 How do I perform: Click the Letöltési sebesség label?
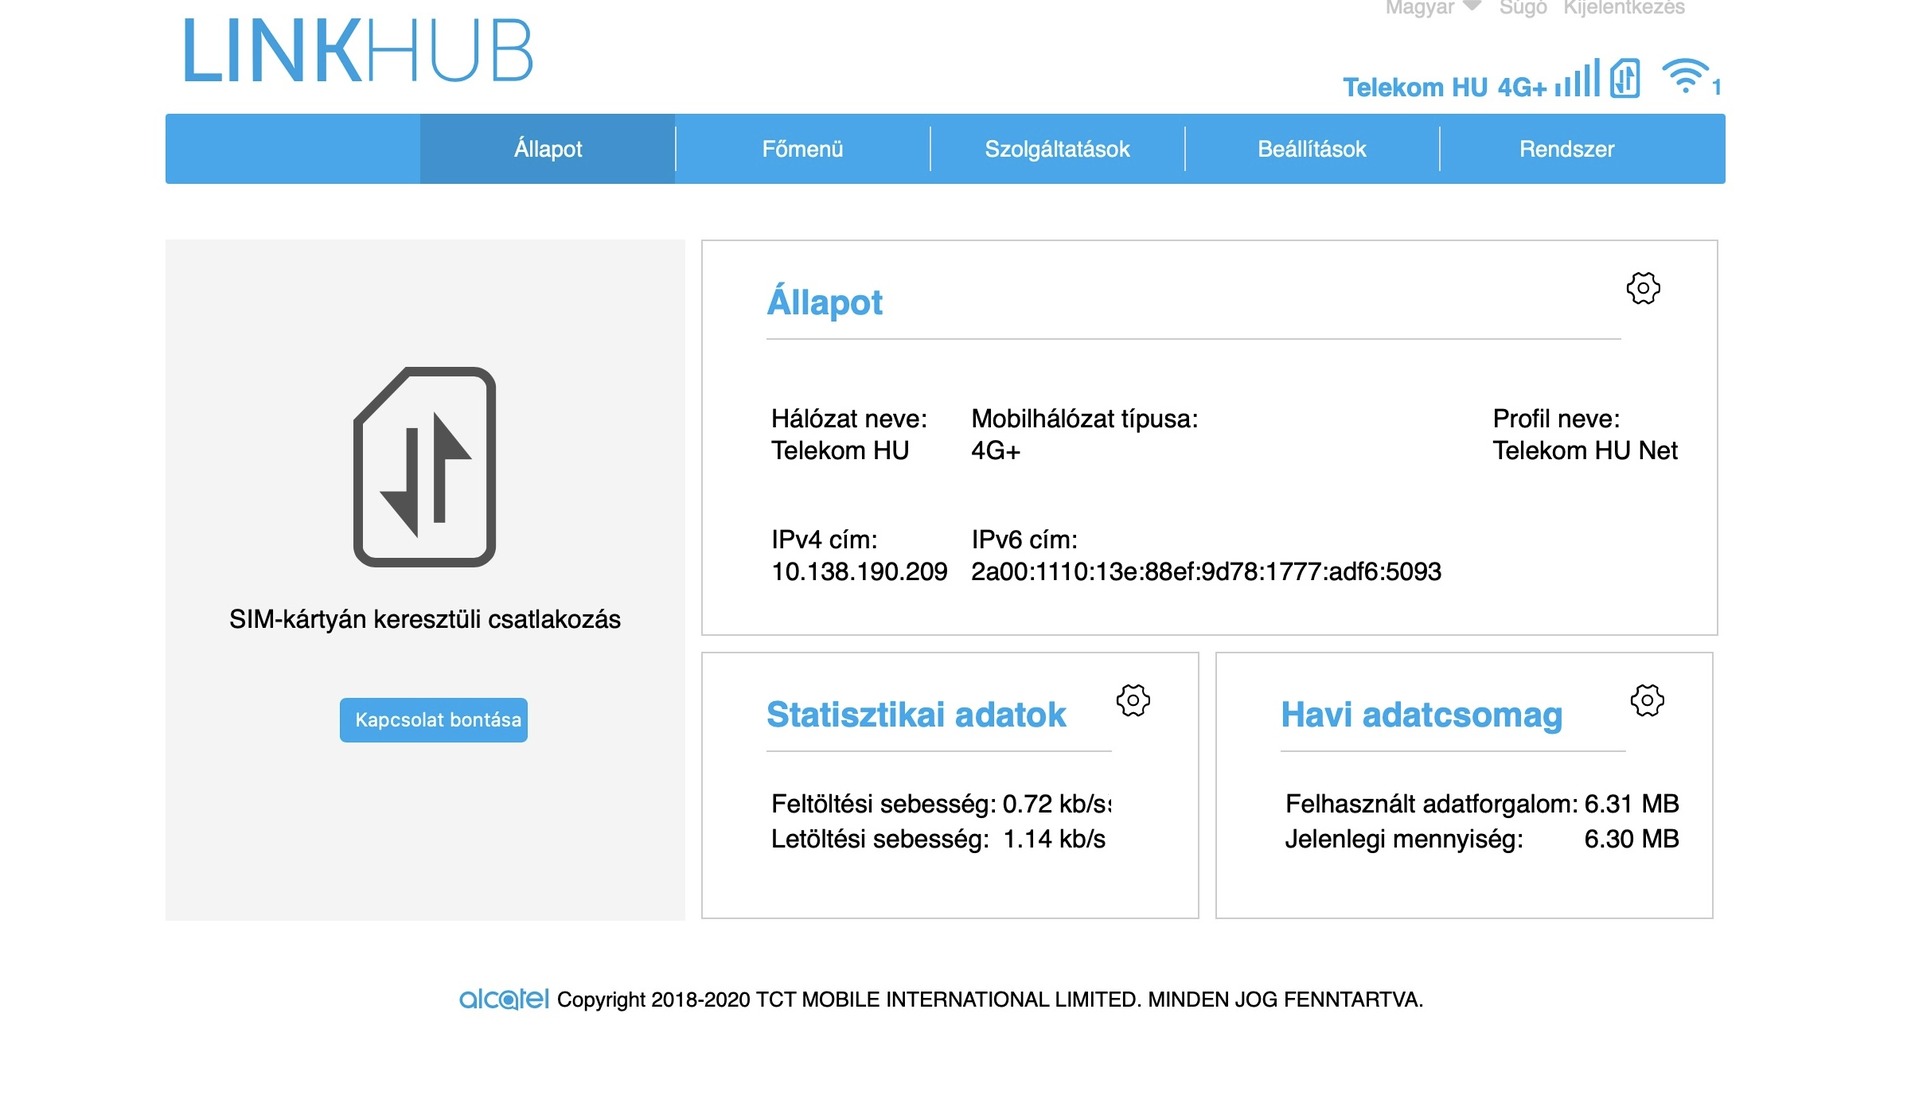[880, 839]
